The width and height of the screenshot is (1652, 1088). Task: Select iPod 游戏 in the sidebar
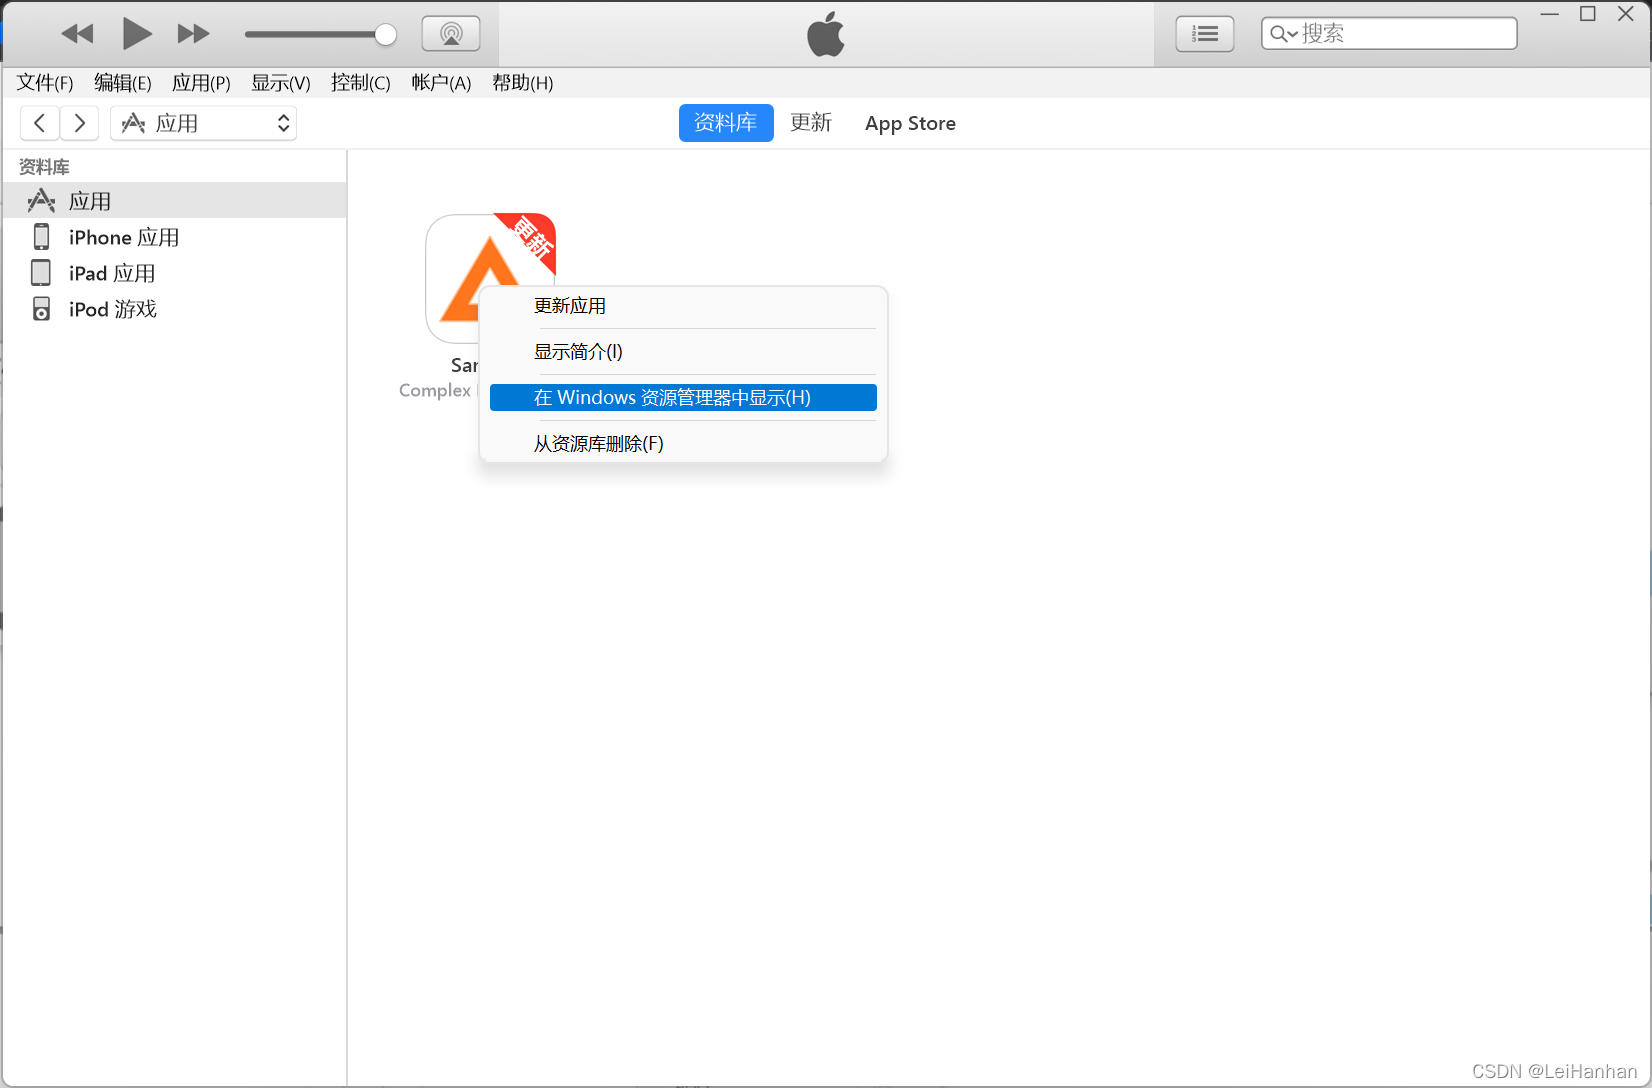pos(174,309)
